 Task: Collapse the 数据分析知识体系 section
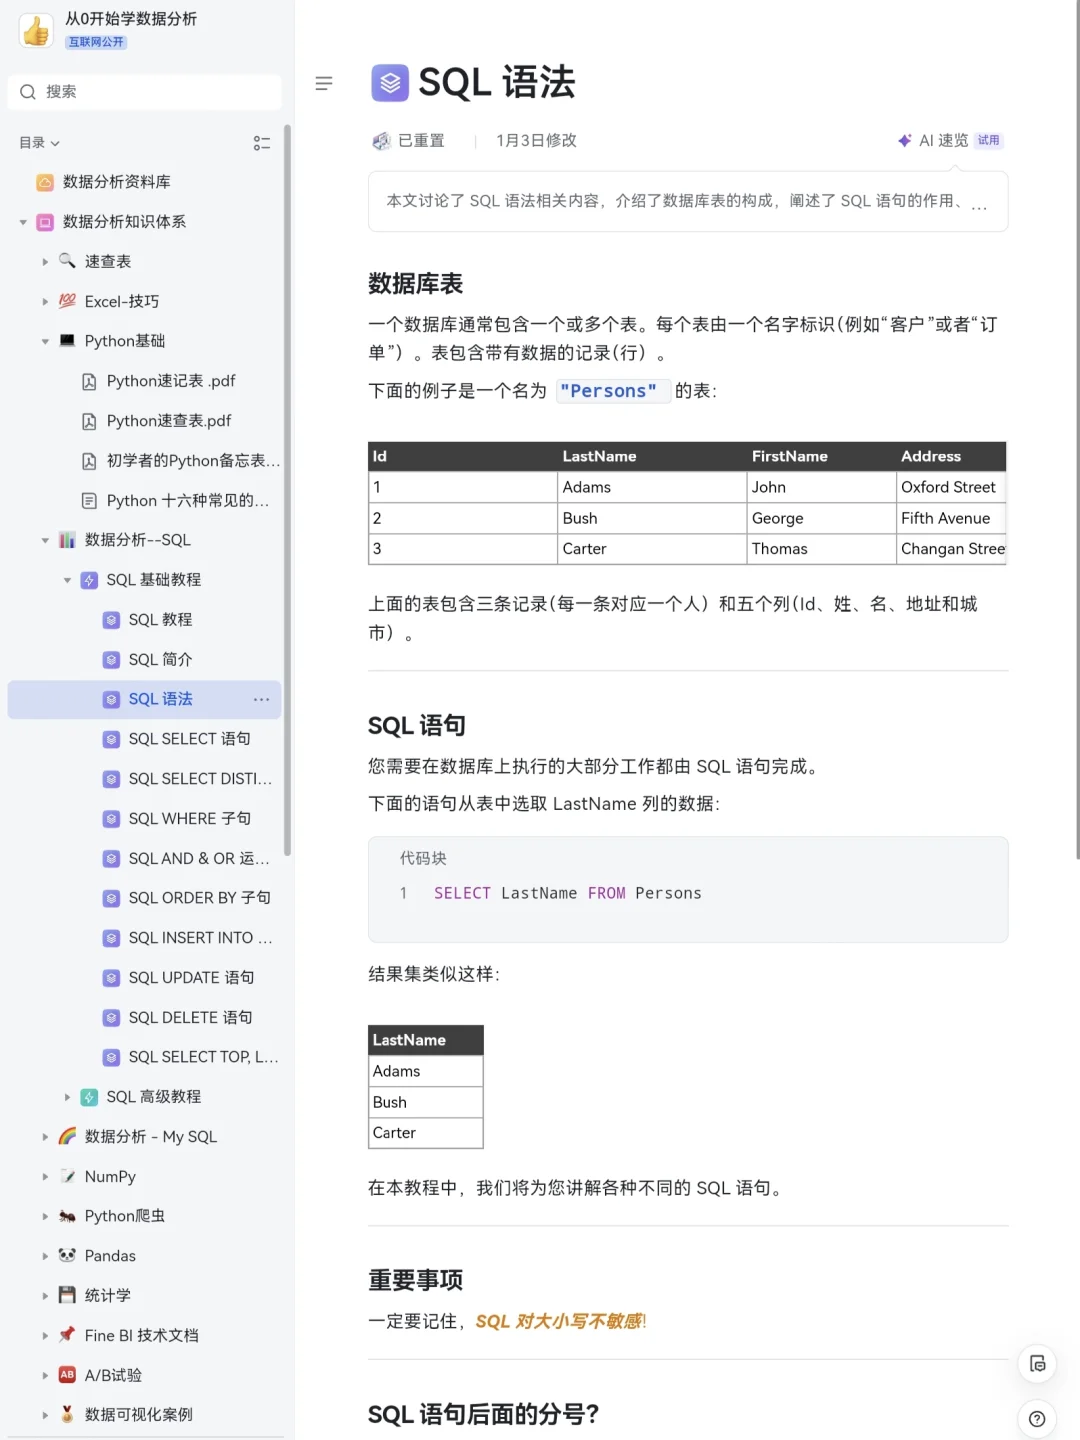22,222
